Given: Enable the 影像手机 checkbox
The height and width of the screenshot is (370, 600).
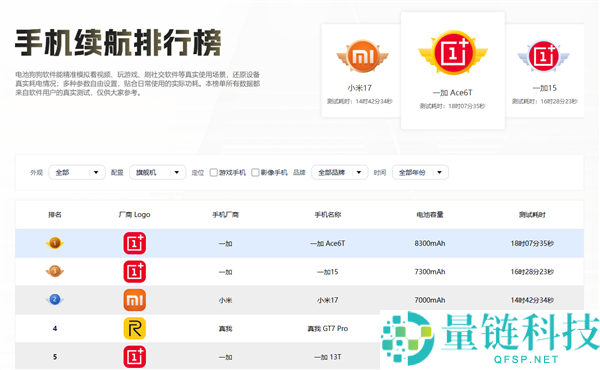Looking at the screenshot, I should pos(255,173).
